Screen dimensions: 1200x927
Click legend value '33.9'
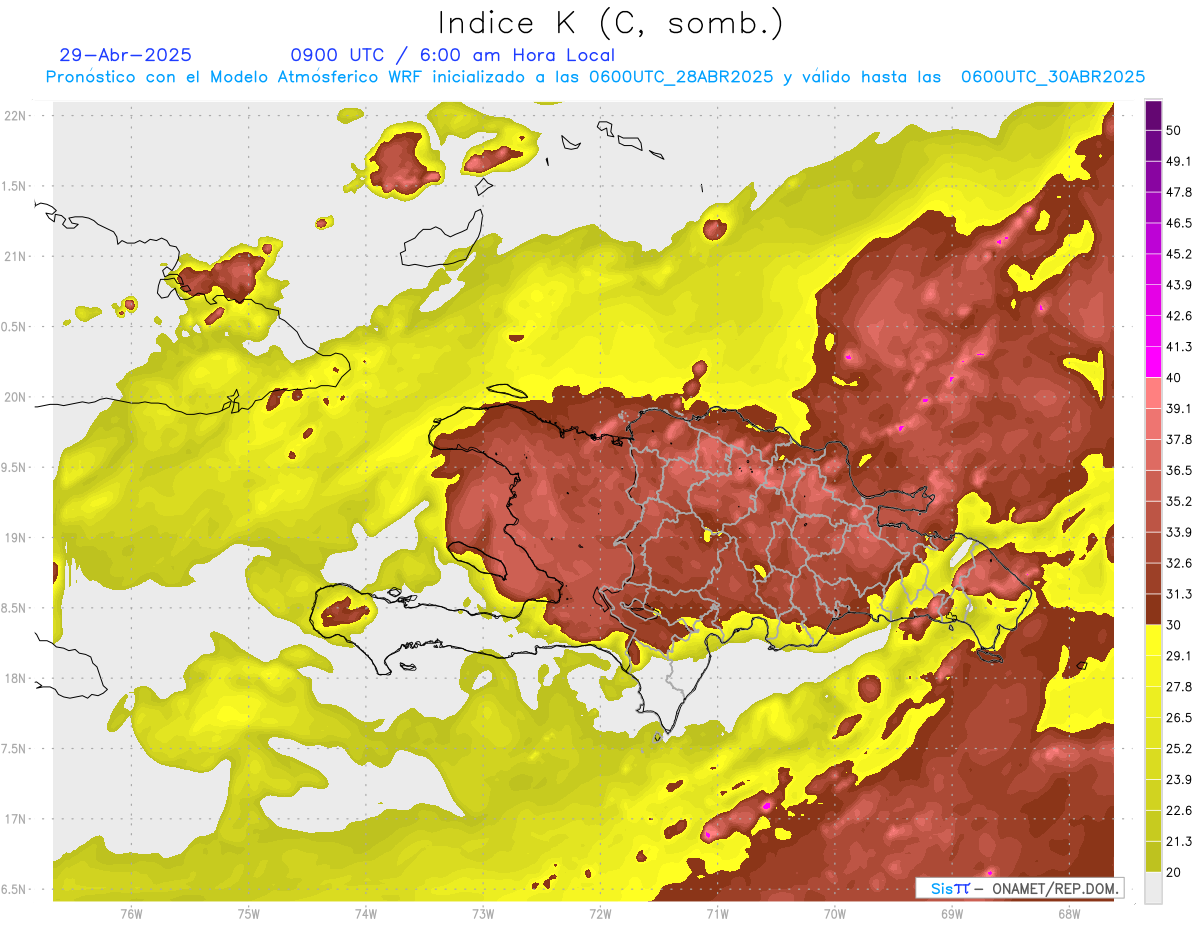(x=1179, y=532)
